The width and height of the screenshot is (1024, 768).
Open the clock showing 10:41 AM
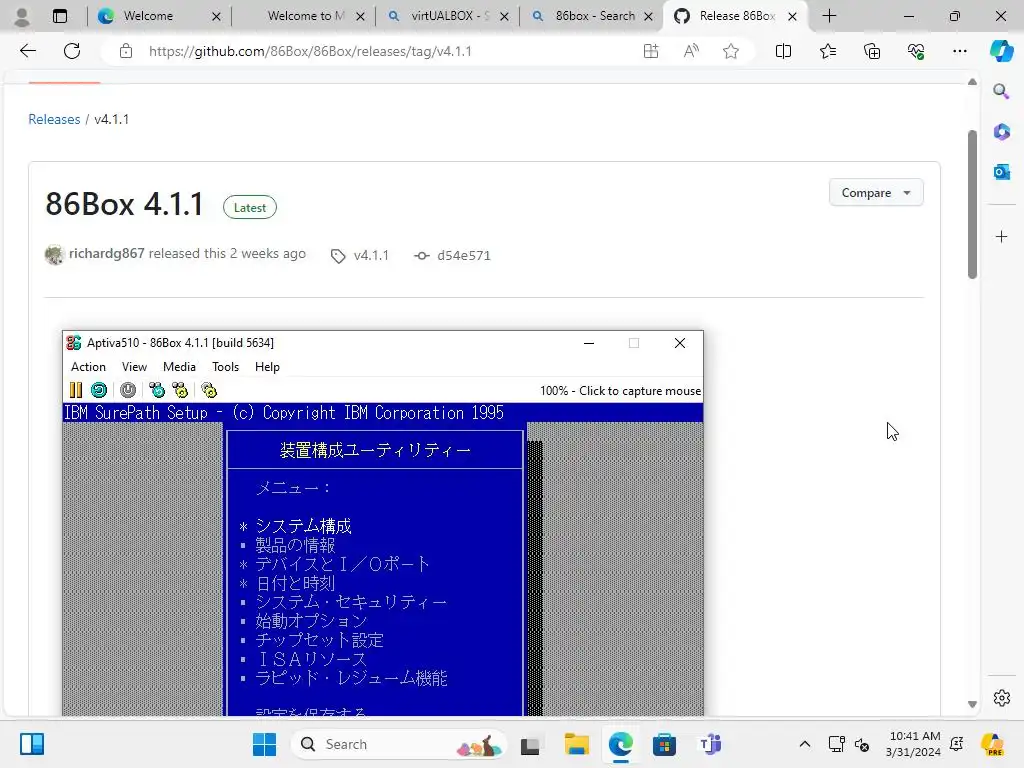914,744
